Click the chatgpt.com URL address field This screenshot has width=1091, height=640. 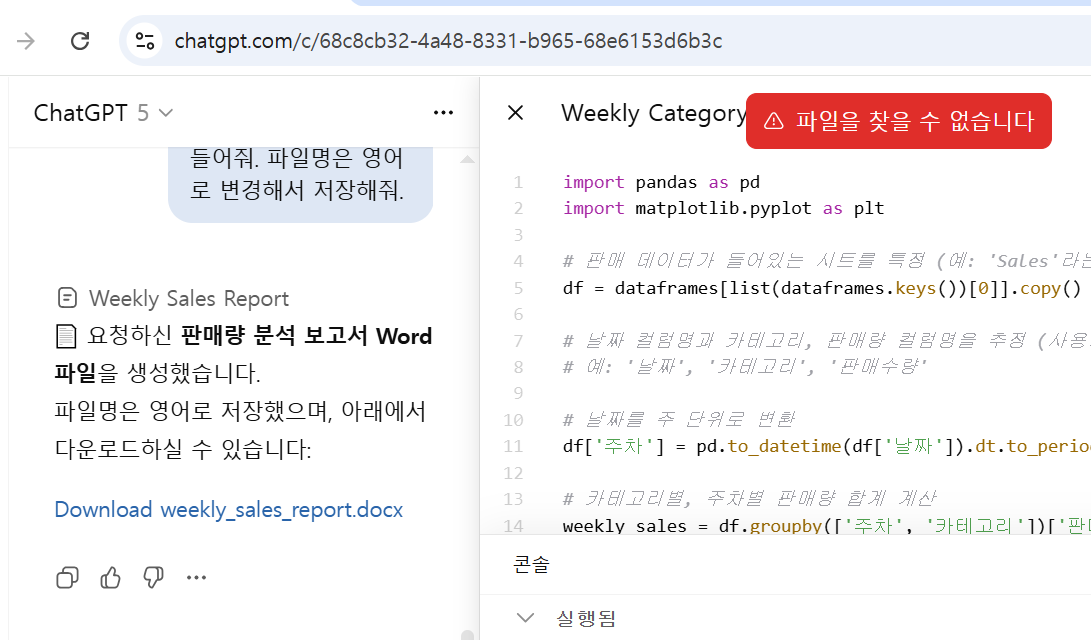pyautogui.click(x=448, y=41)
